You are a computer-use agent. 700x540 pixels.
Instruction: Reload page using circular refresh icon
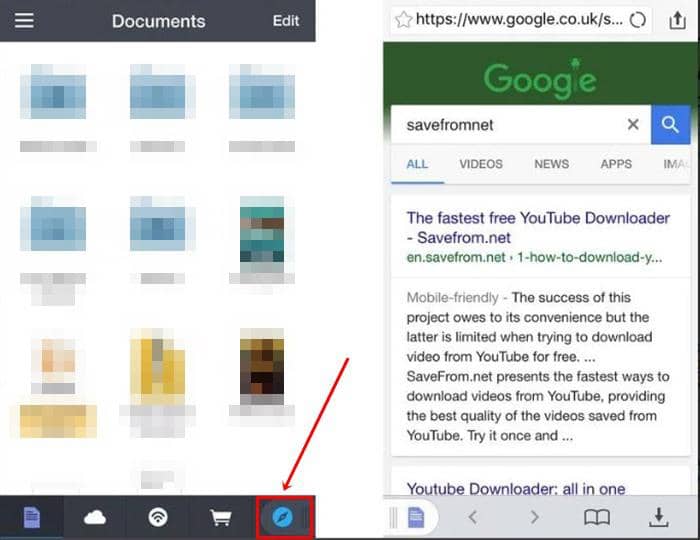click(x=638, y=20)
